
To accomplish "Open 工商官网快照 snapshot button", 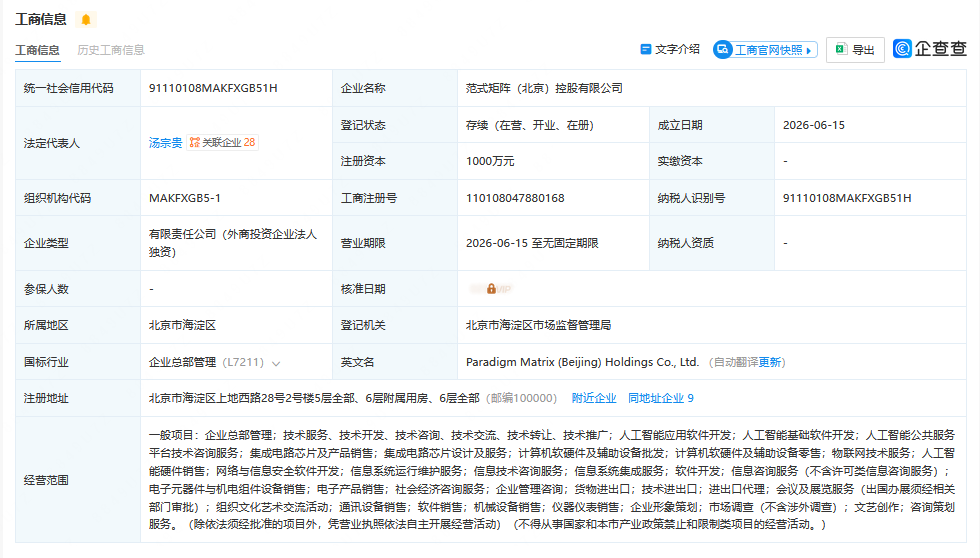I will pyautogui.click(x=765, y=49).
